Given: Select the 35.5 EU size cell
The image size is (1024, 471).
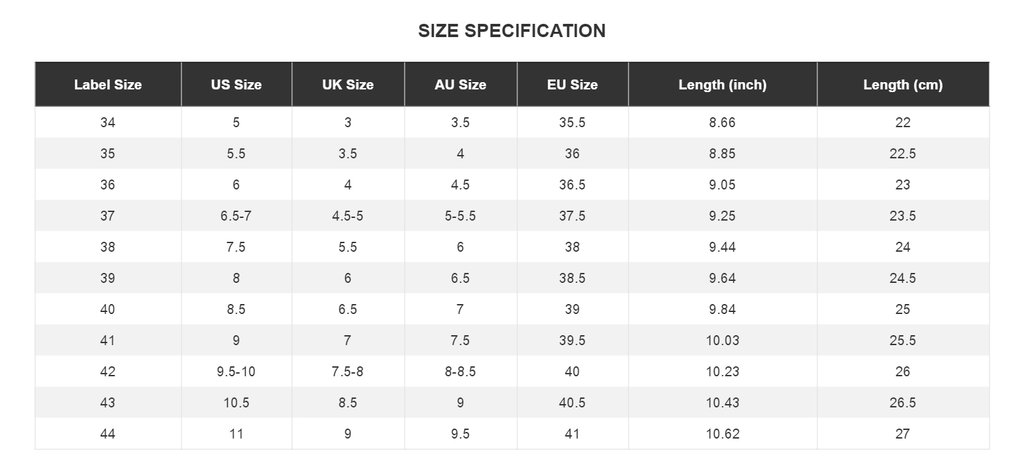Looking at the screenshot, I should pyautogui.click(x=572, y=122).
